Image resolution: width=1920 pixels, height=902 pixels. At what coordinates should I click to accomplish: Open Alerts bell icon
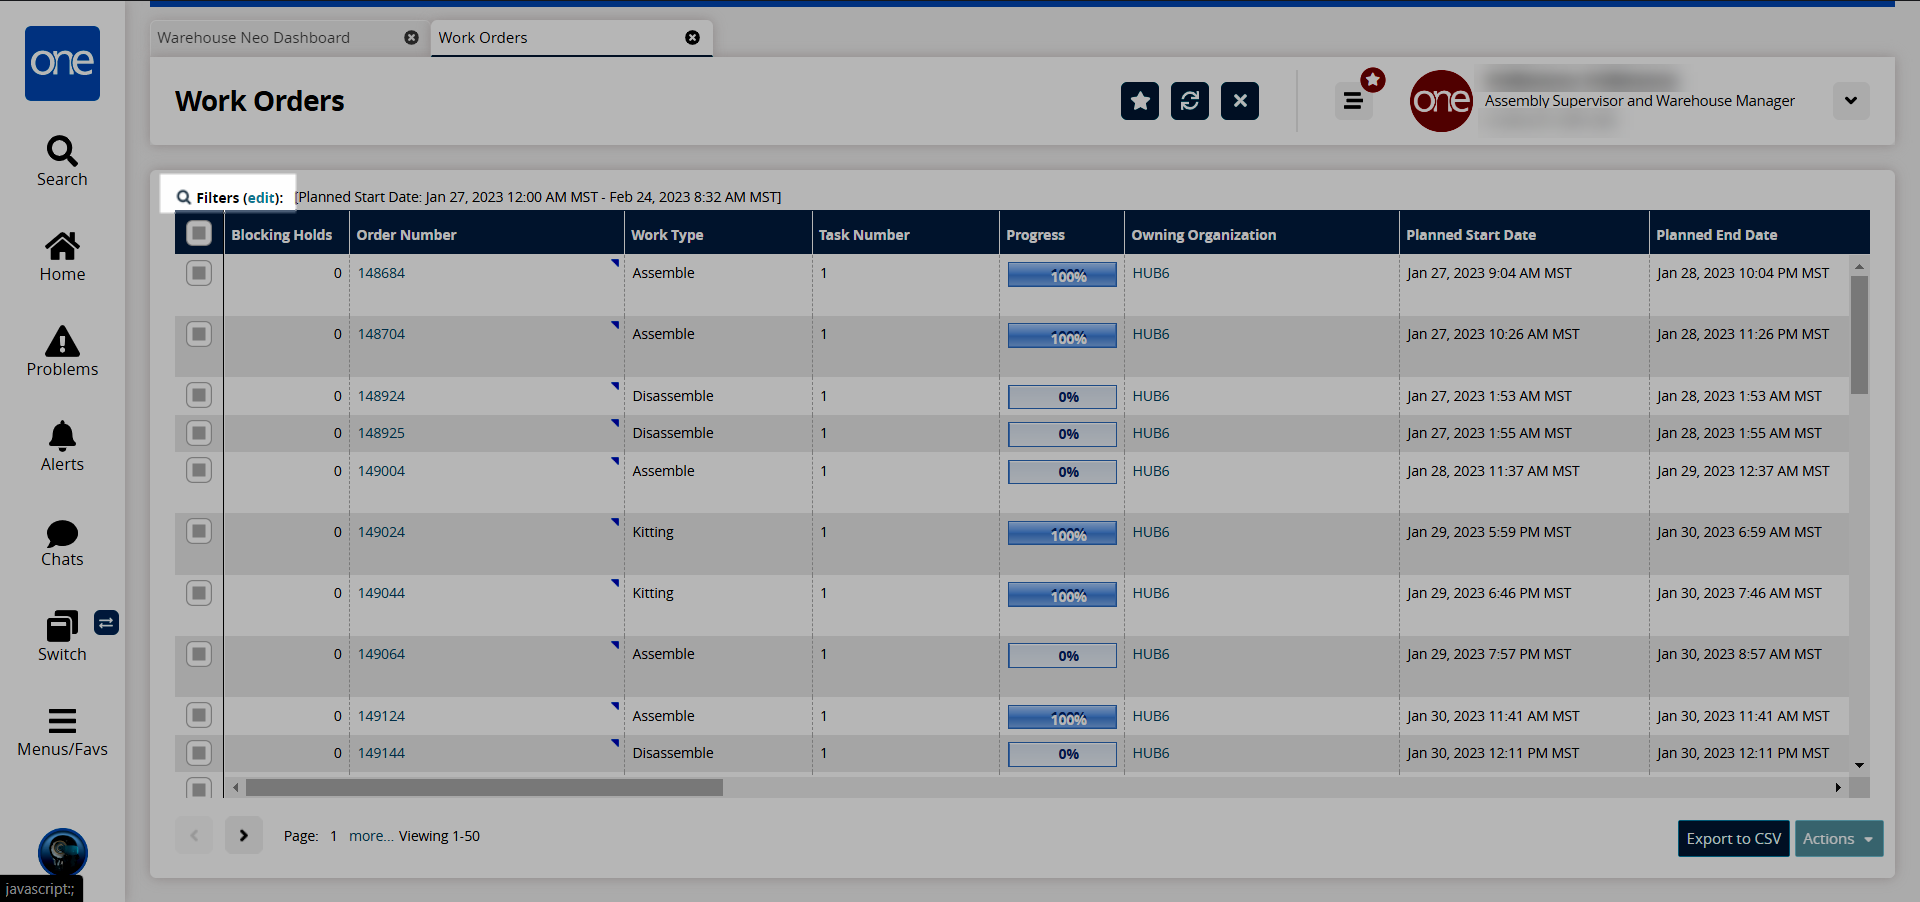62,447
